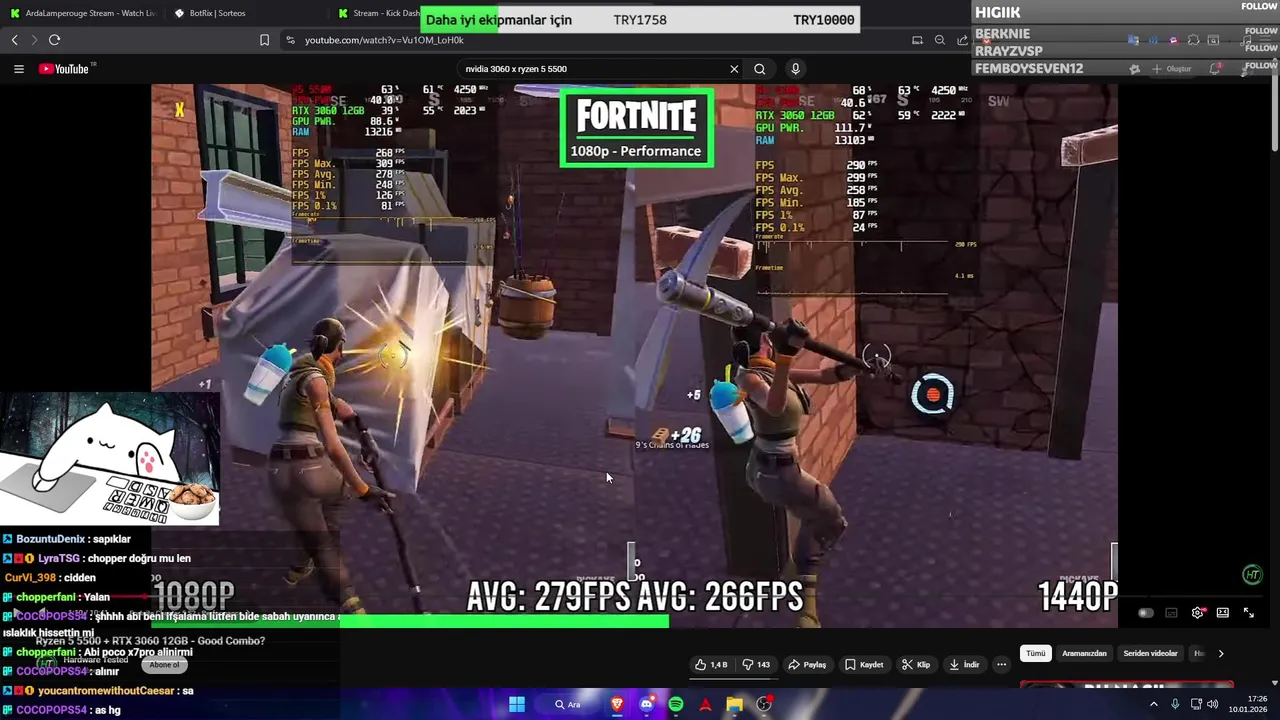Click video title 'Ryzen 5 5500 + RTX 3060 12GB'
1280x720 pixels.
150,641
